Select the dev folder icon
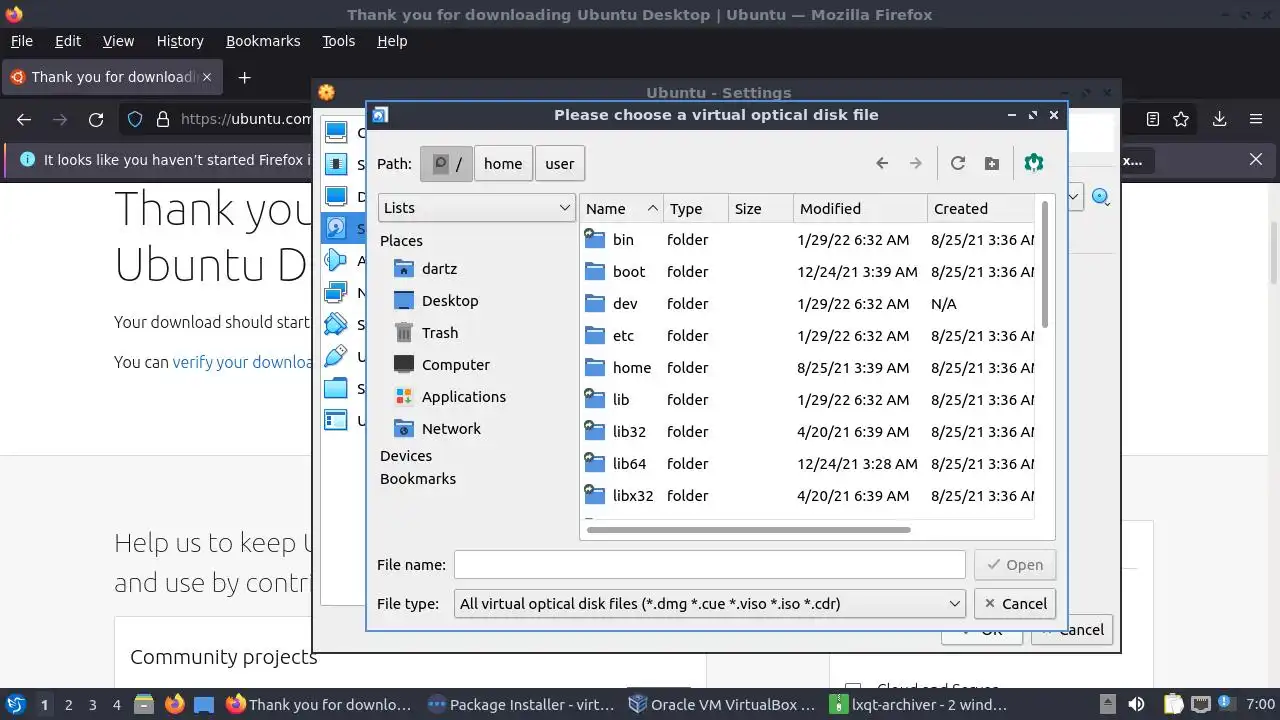This screenshot has height=720, width=1280. 595,303
